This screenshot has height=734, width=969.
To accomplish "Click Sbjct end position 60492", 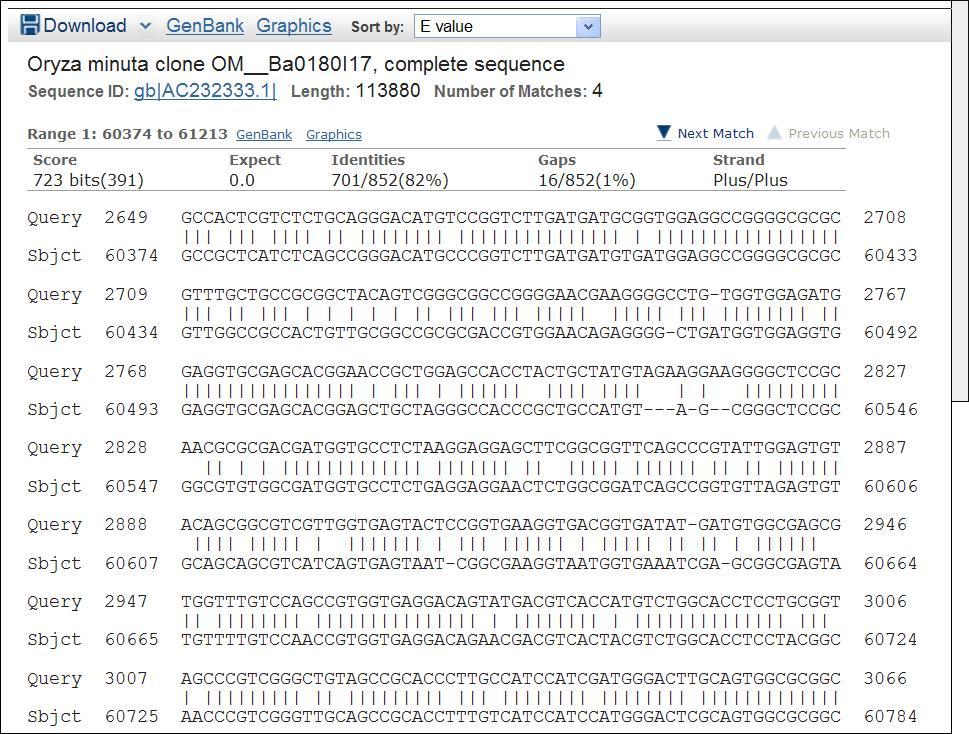I will pos(891,333).
